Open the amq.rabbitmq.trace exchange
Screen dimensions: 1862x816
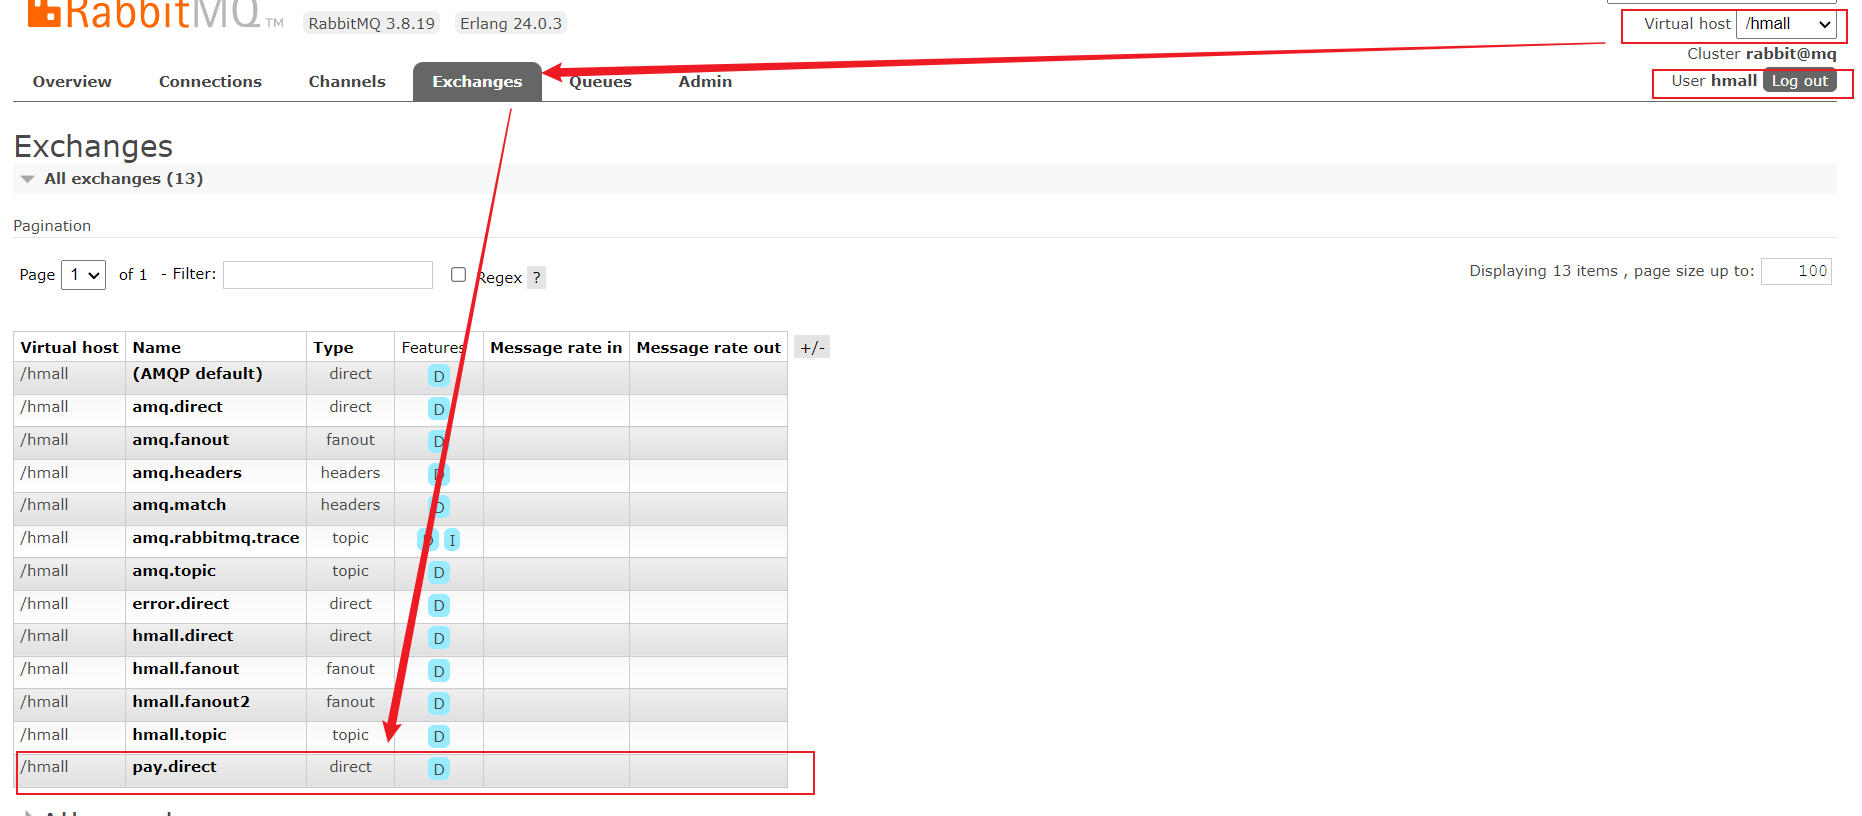tap(216, 538)
